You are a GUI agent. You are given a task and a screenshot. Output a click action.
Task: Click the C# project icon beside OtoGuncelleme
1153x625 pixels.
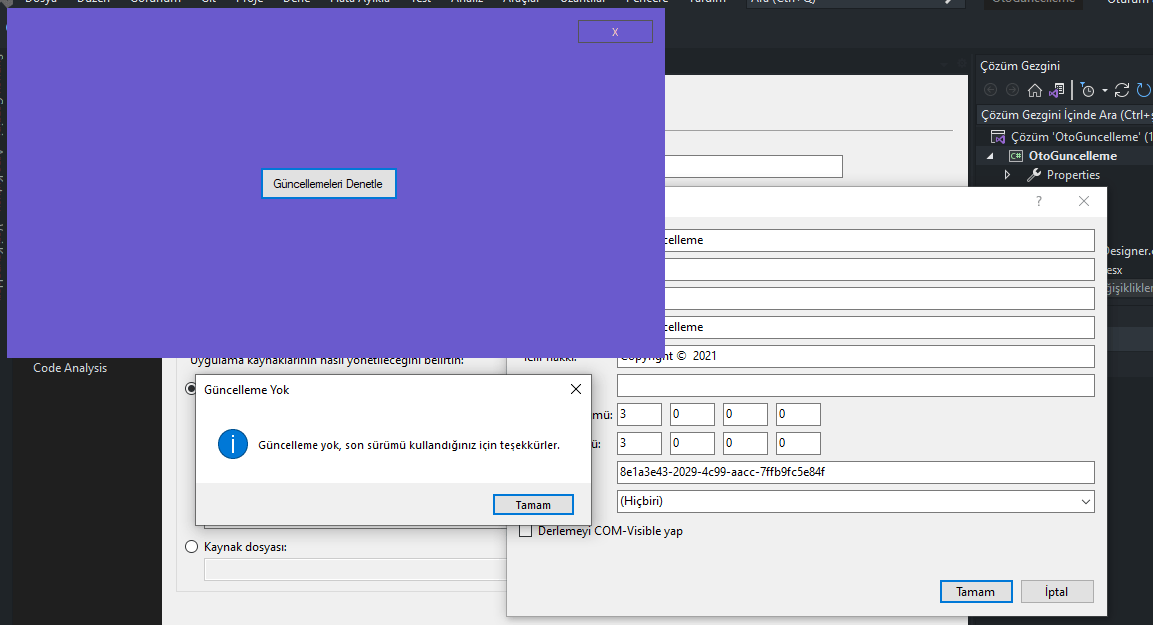[1015, 156]
